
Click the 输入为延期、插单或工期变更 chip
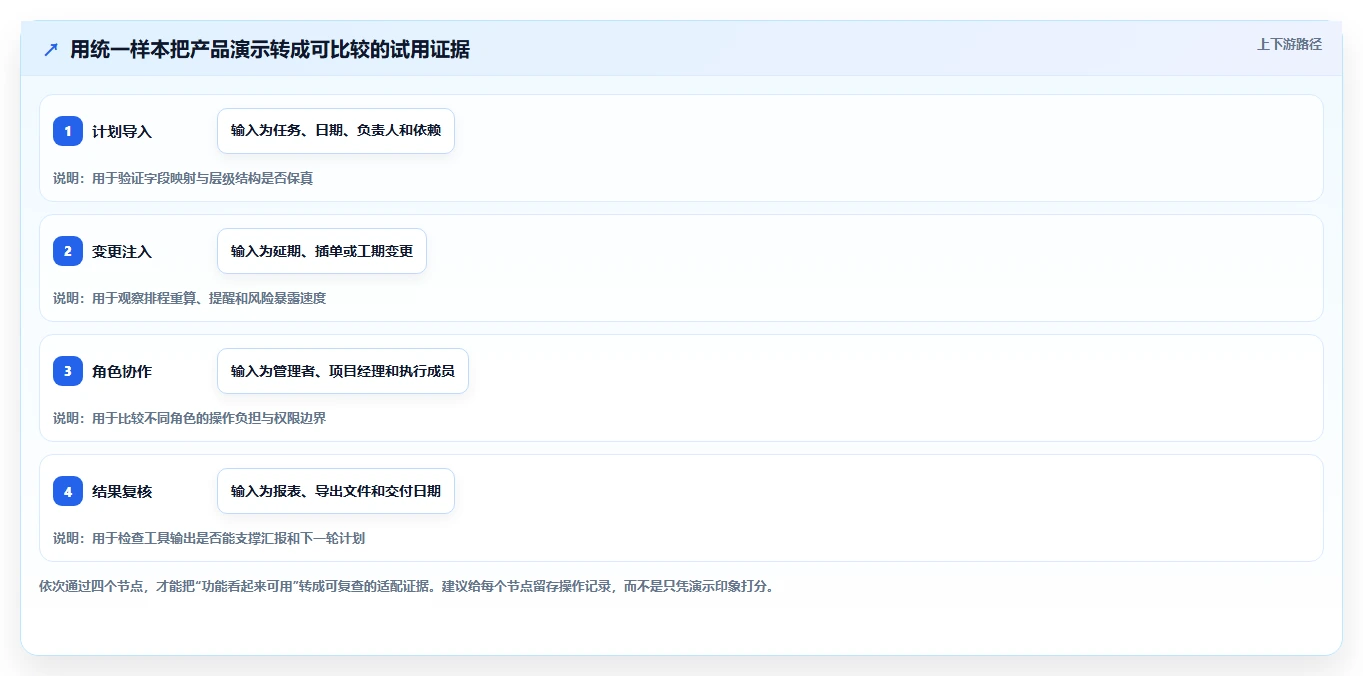(x=322, y=251)
